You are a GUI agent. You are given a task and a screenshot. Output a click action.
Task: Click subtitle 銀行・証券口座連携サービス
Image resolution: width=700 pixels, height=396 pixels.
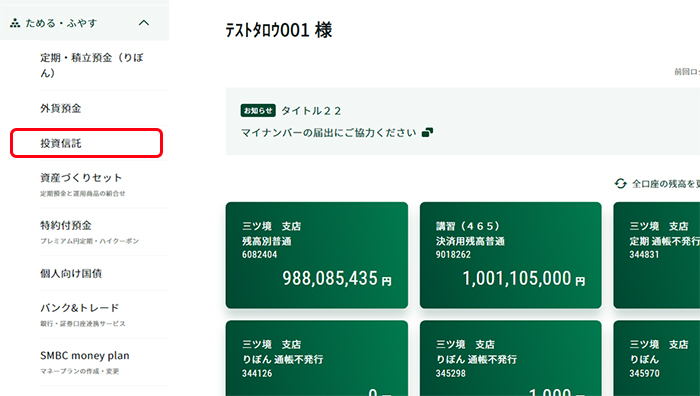point(83,324)
